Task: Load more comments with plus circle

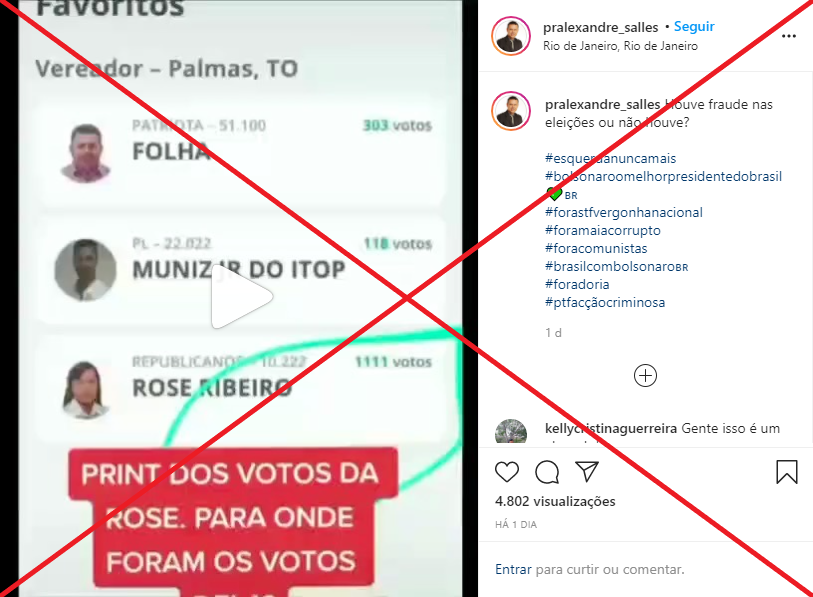Action: pyautogui.click(x=645, y=376)
